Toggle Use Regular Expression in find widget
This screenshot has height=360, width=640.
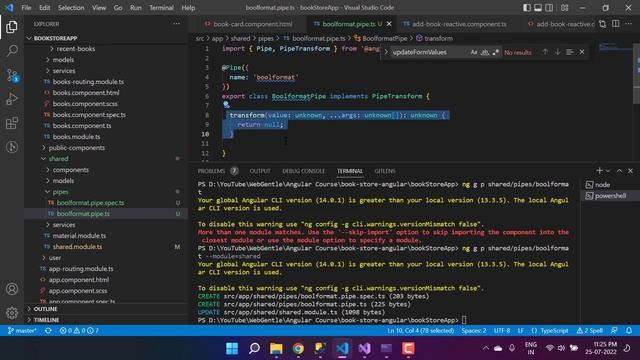[496, 52]
